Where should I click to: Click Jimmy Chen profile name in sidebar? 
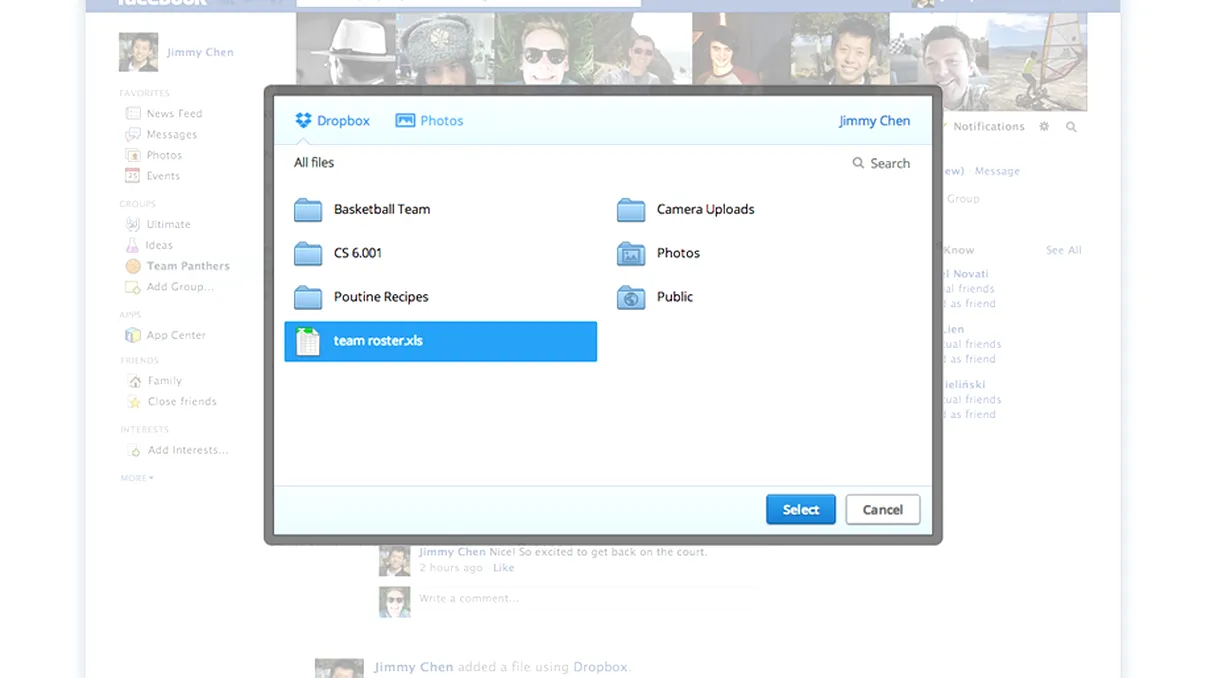point(200,53)
